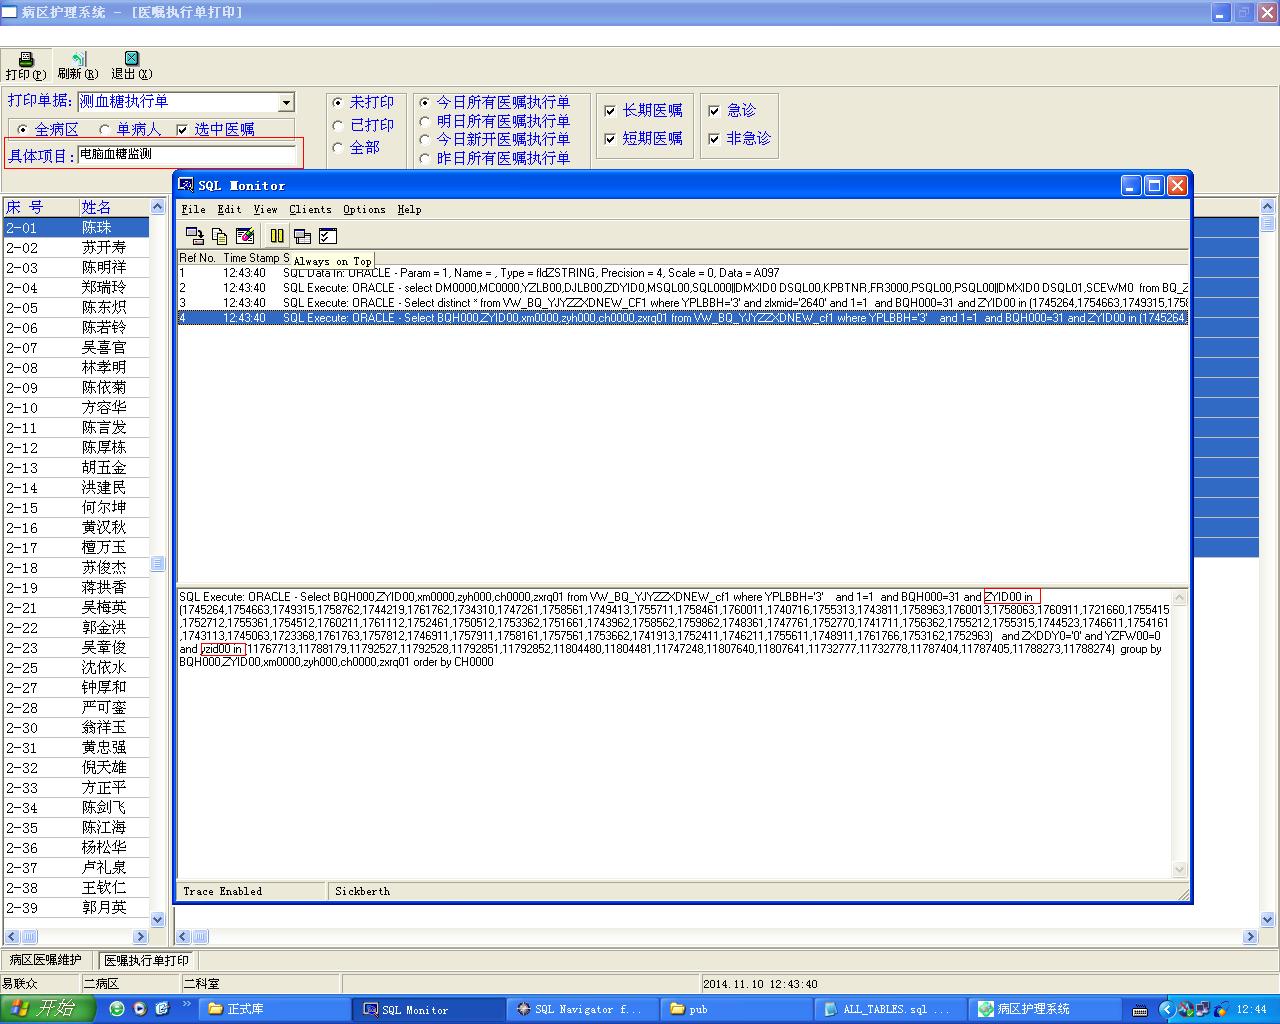
Task: Toggle the Always on Top icon
Action: 302,236
